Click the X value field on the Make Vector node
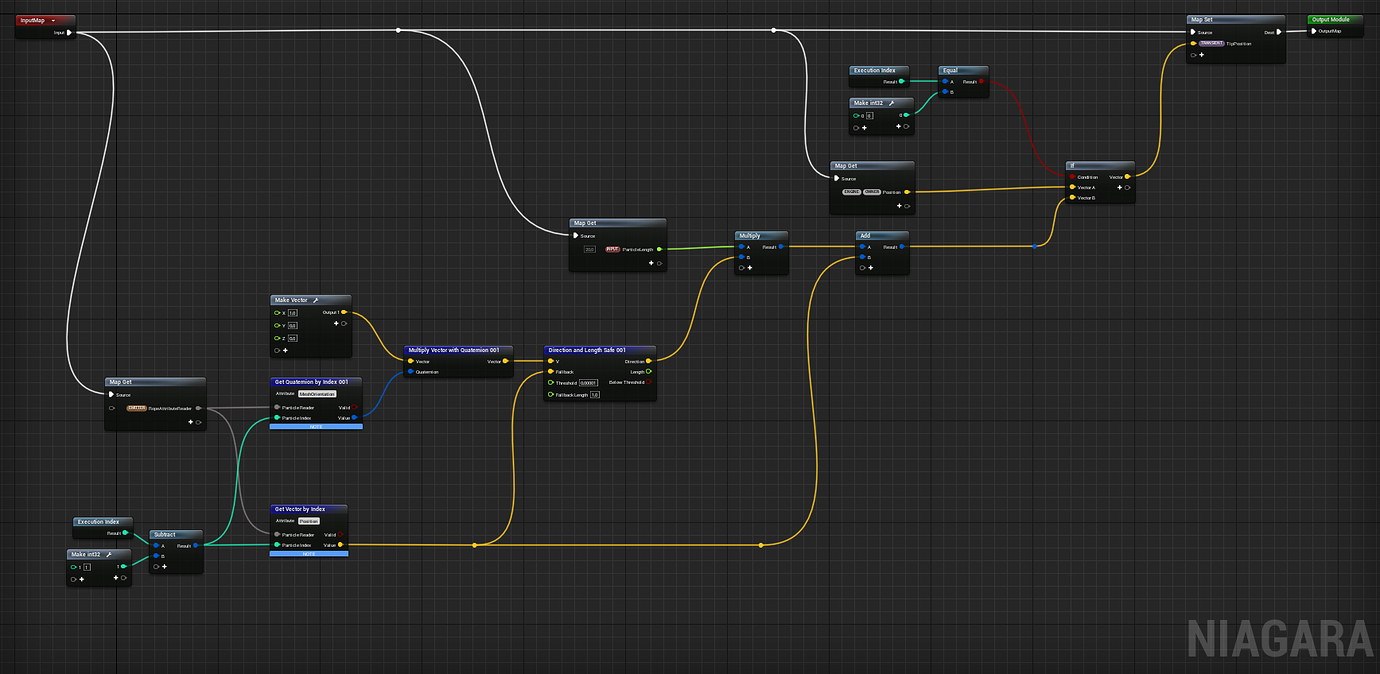Viewport: 1380px width, 674px height. 292,313
